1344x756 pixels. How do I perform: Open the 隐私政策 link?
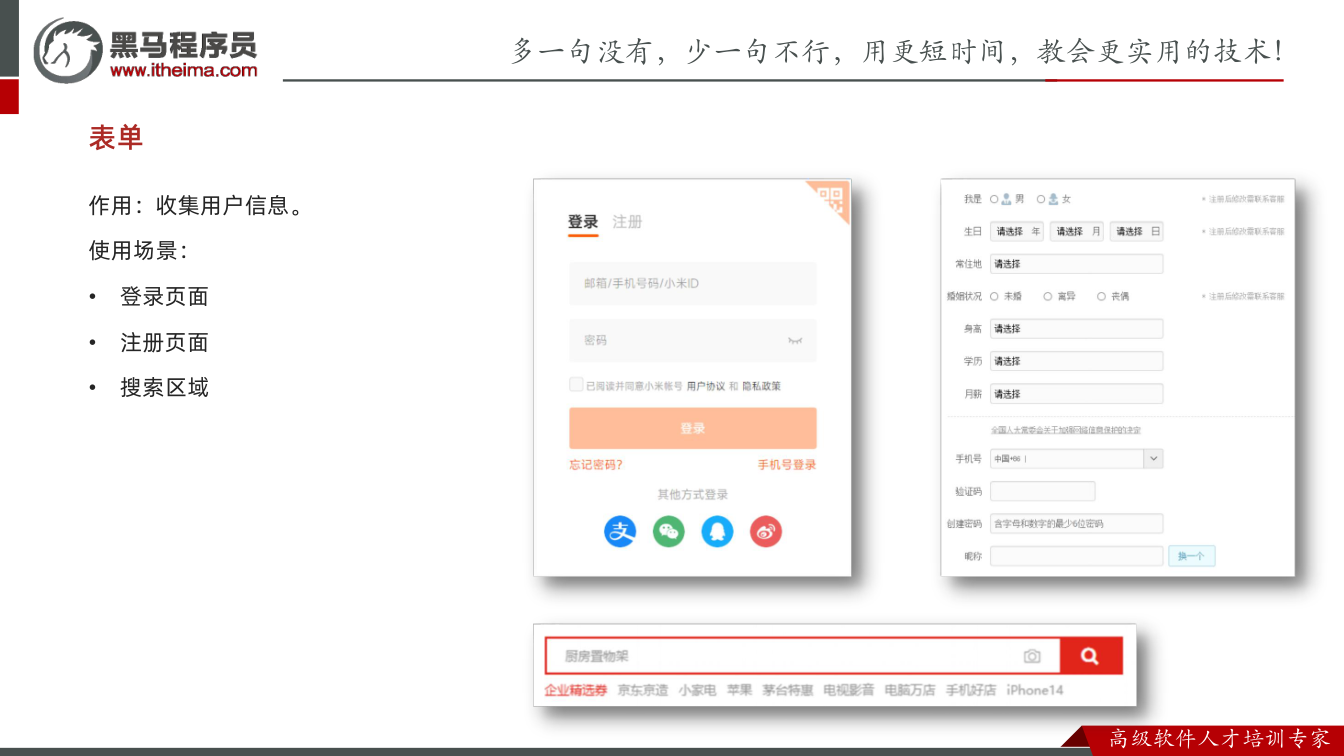(x=761, y=386)
